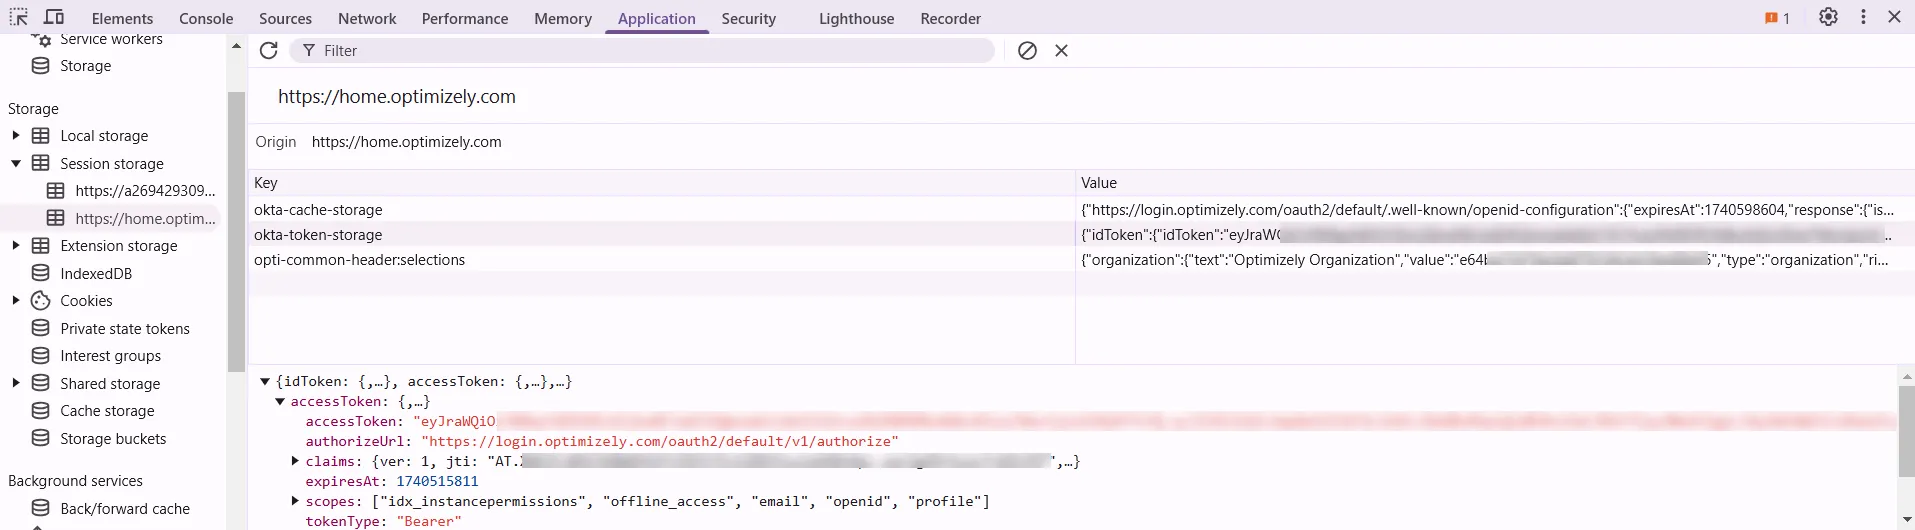Expand the claims object
Image resolution: width=1915 pixels, height=530 pixels.
coord(295,461)
